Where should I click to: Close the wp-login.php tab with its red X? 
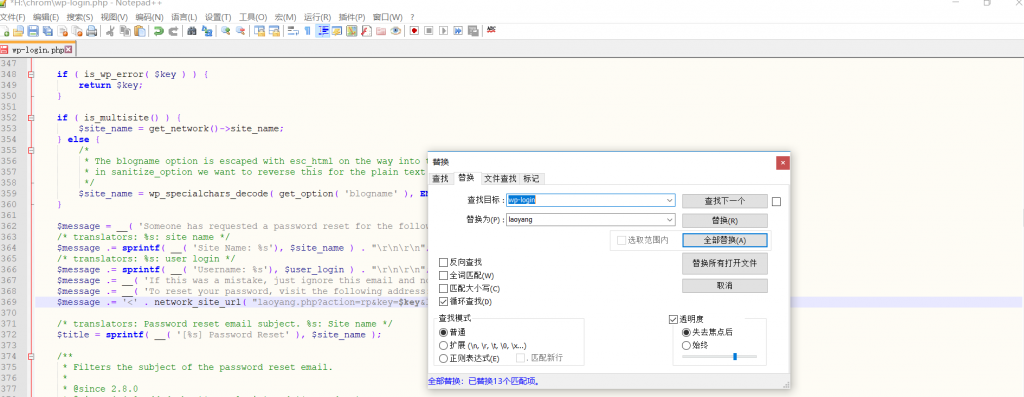click(69, 50)
